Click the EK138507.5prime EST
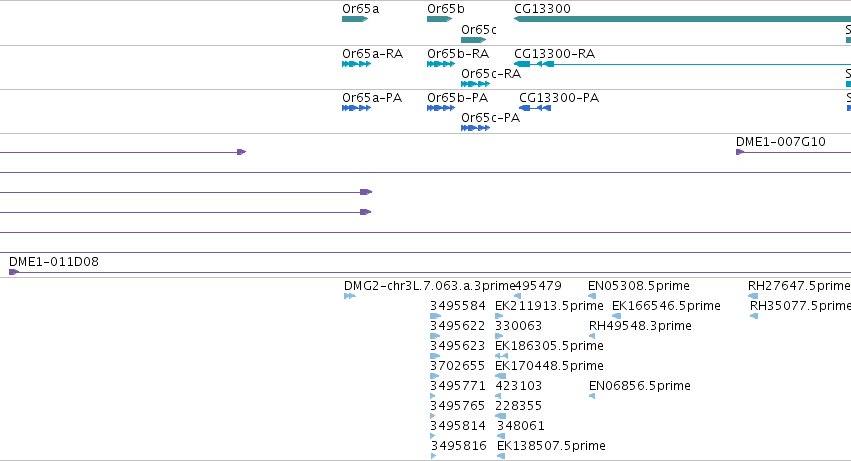Screen dimensions: 851x461 (501, 456)
